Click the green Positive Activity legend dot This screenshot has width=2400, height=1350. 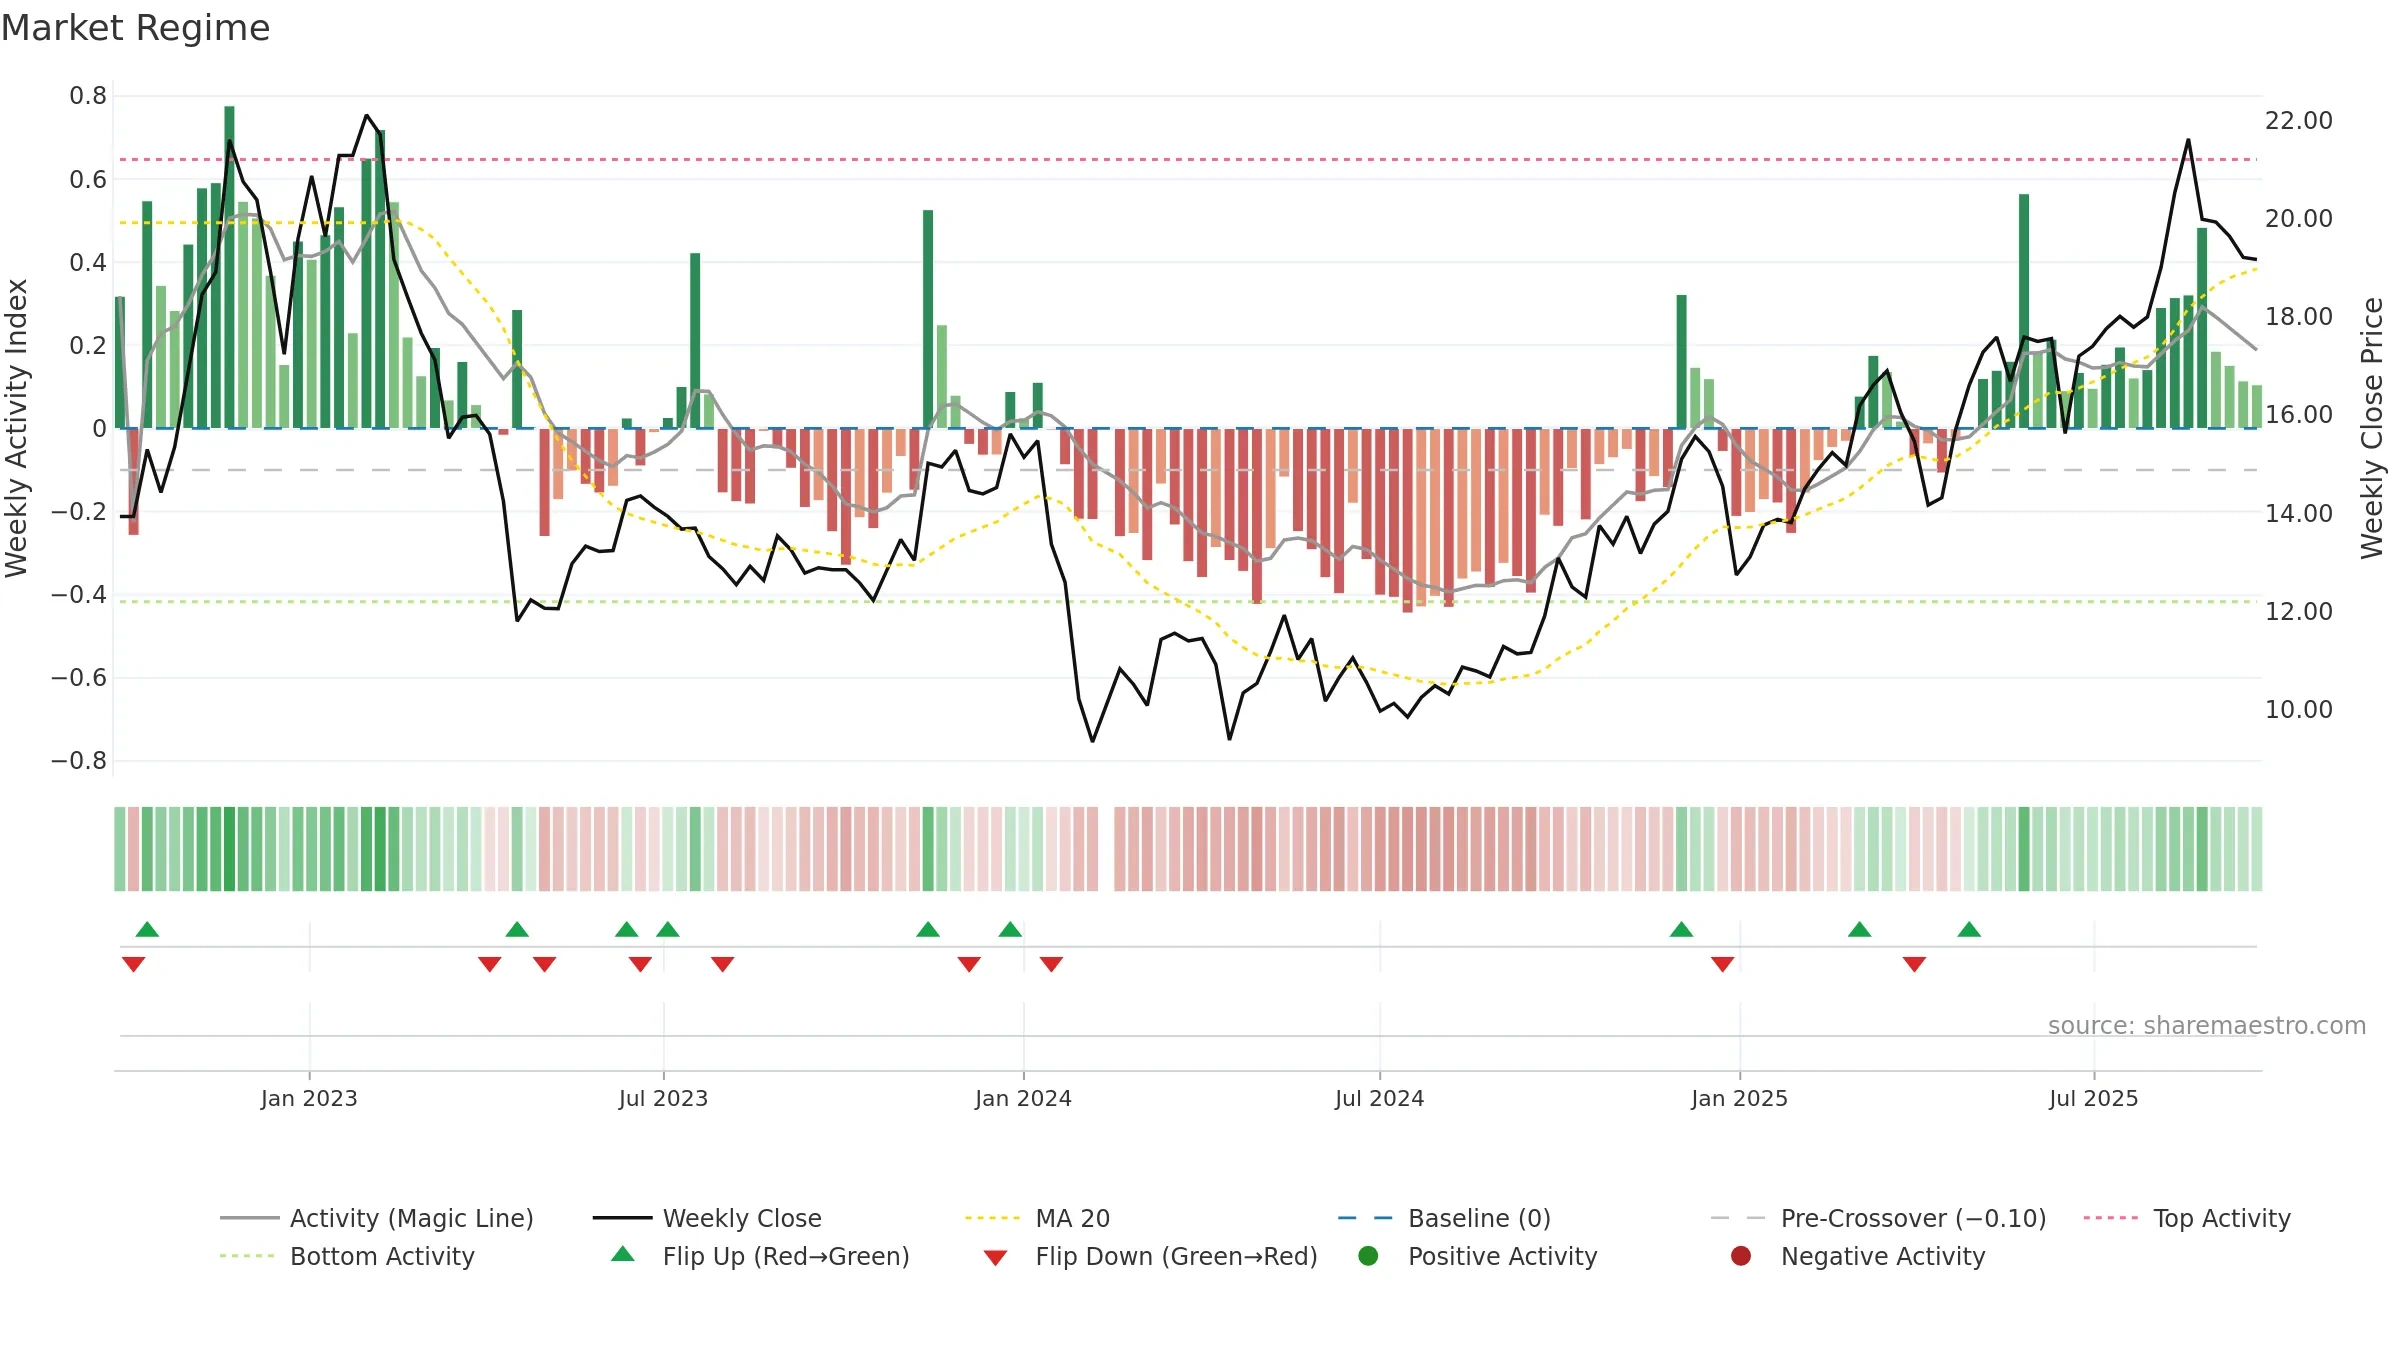point(1368,1256)
